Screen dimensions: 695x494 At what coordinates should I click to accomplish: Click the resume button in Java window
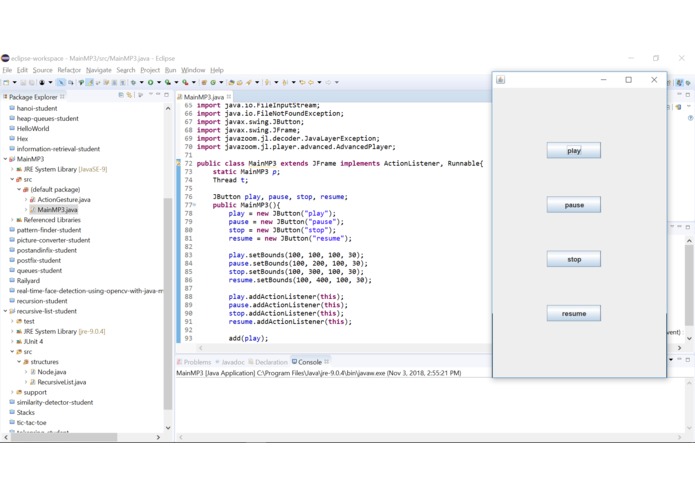574,313
